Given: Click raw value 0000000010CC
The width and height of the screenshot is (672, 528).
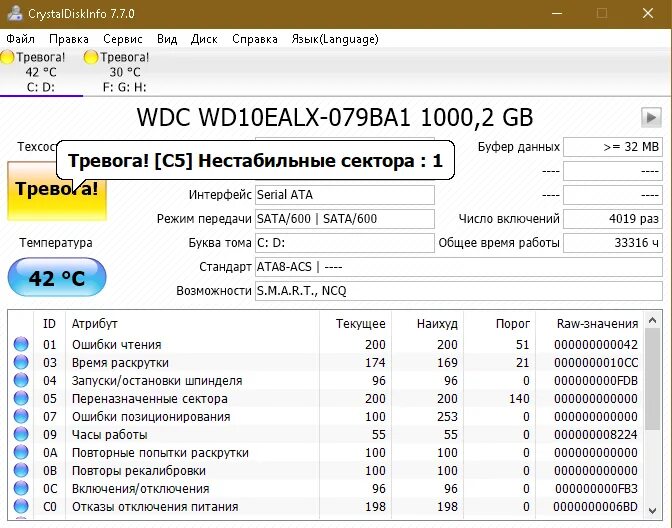Looking at the screenshot, I should point(596,363).
